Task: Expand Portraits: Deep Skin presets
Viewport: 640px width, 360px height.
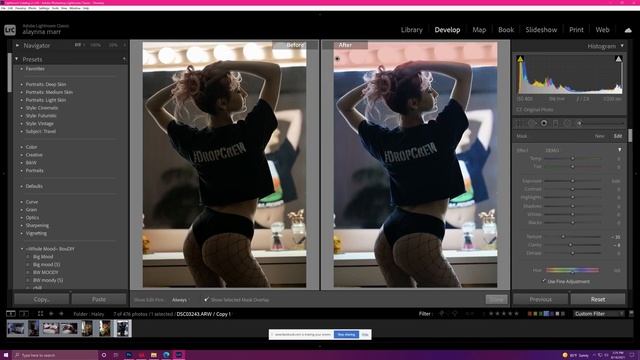Action: click(22, 84)
